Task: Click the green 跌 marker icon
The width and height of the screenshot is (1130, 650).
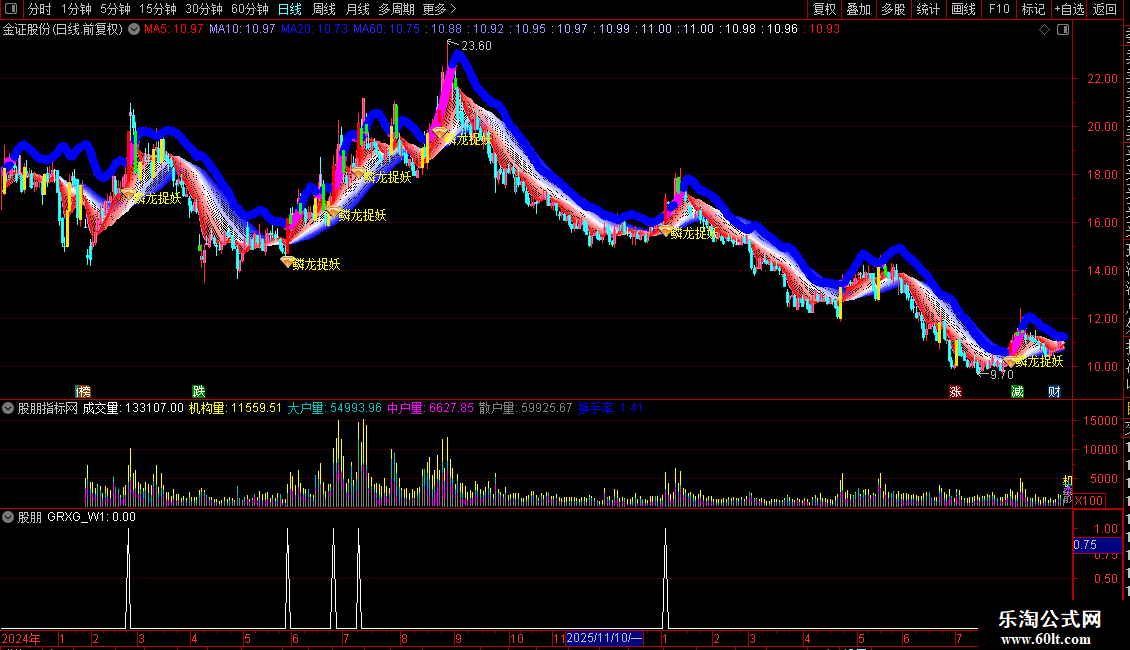Action: coord(199,391)
